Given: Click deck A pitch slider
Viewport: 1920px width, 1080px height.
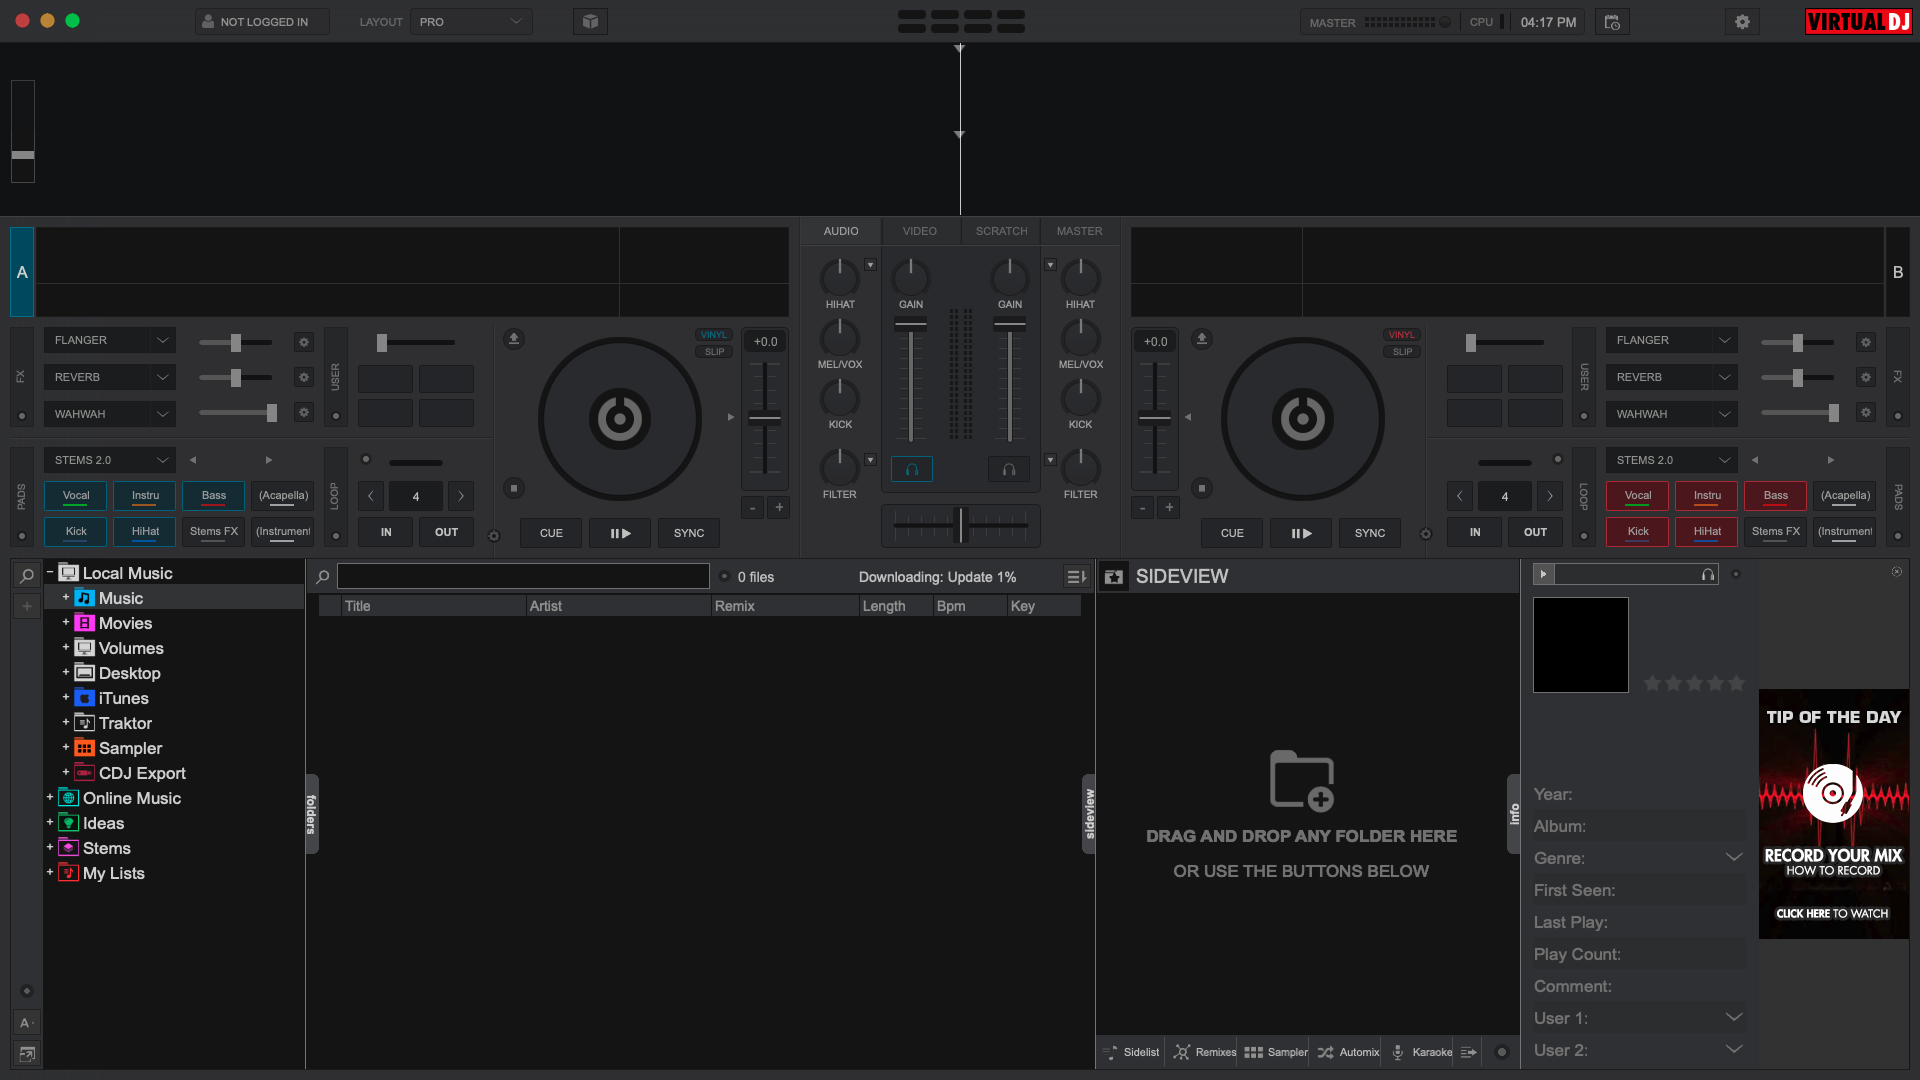Looking at the screenshot, I should (x=765, y=418).
